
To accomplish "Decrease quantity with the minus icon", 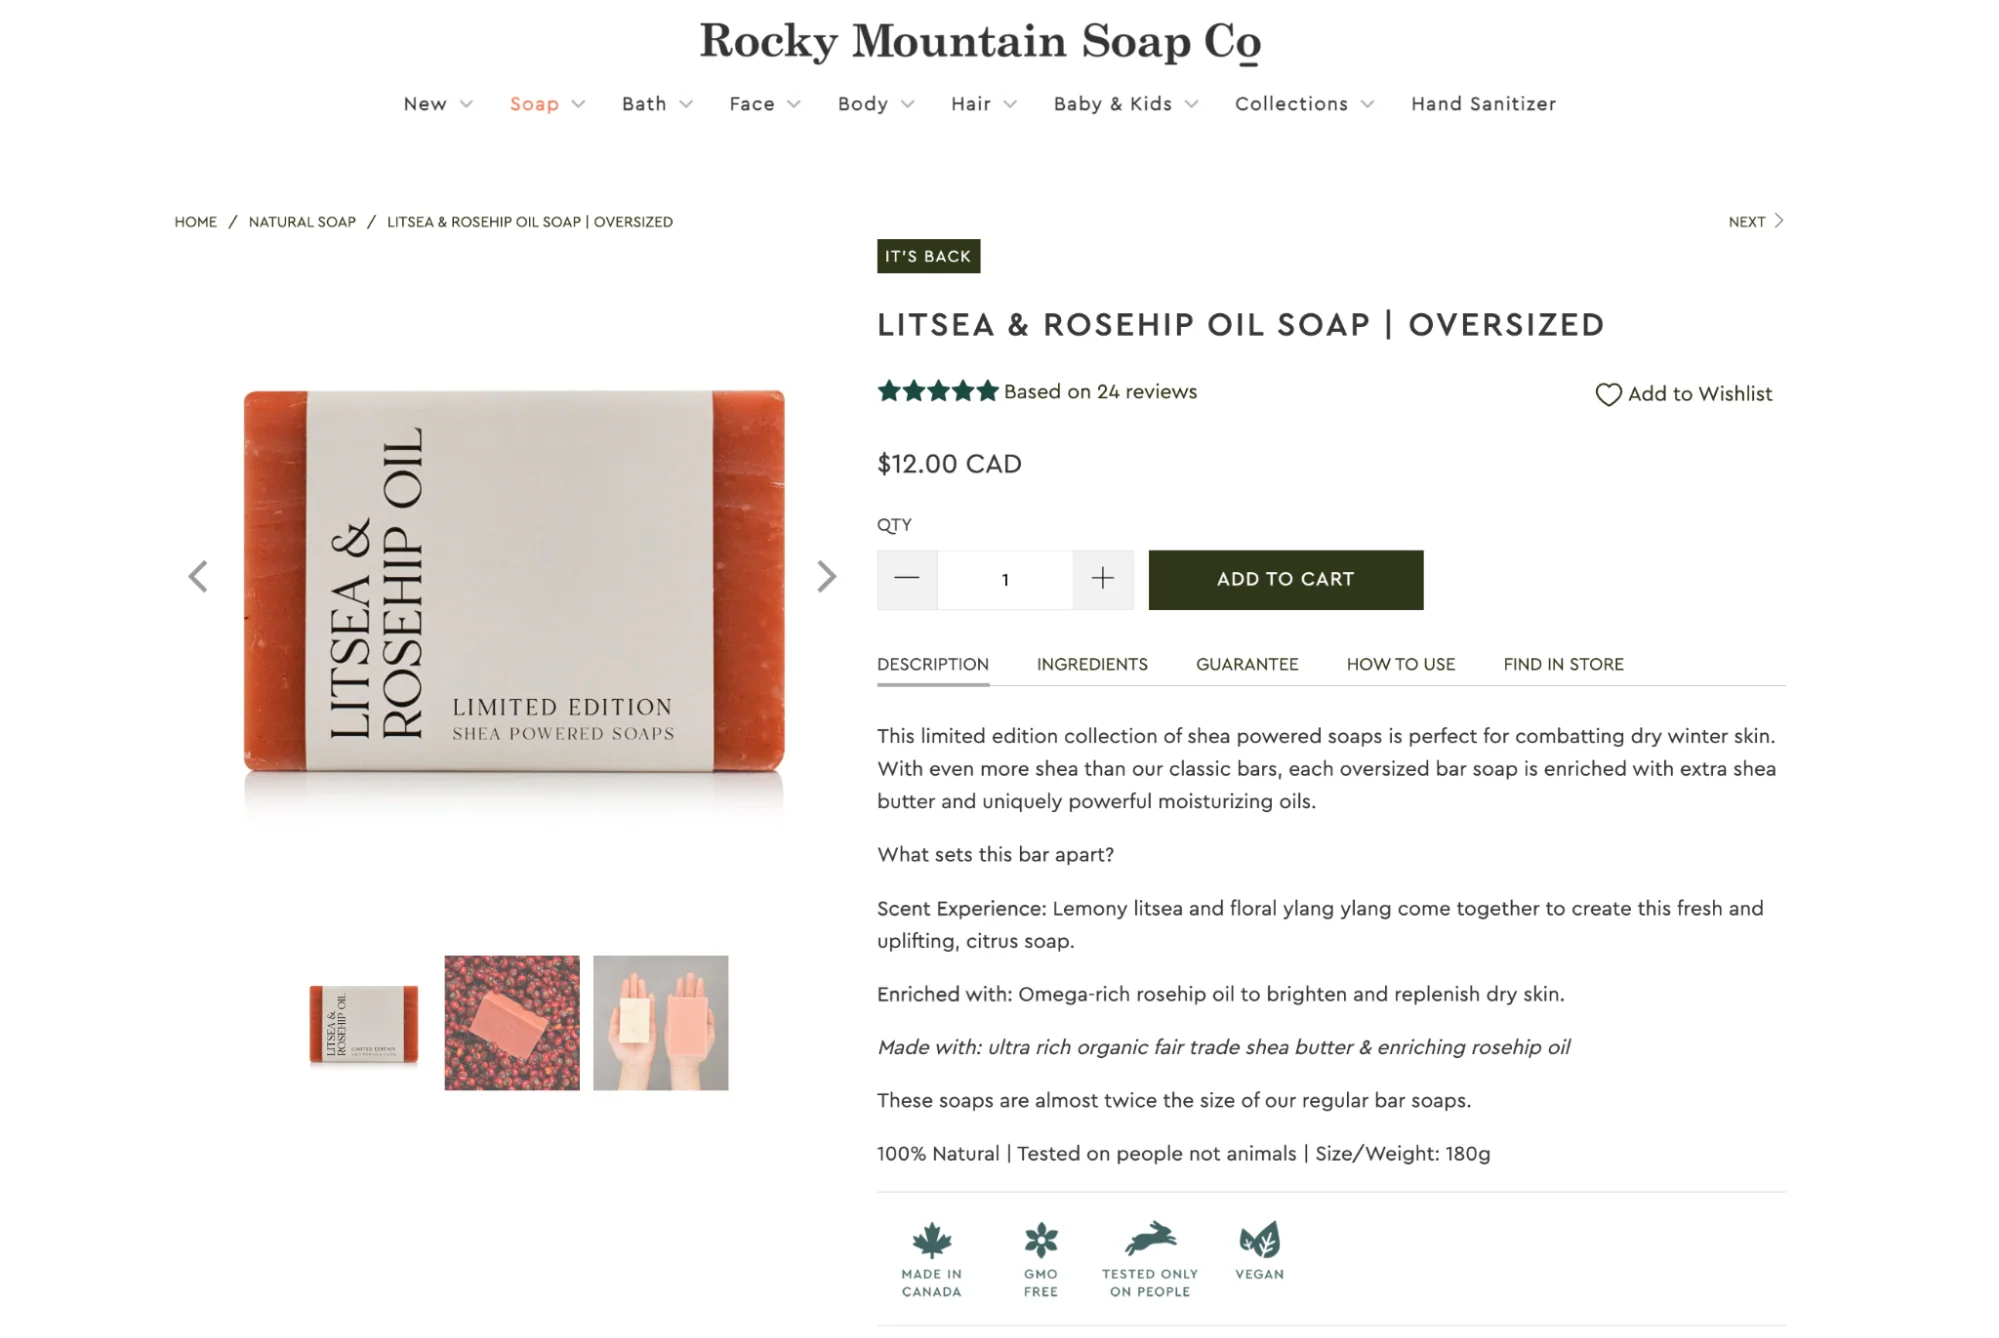I will pos(907,578).
